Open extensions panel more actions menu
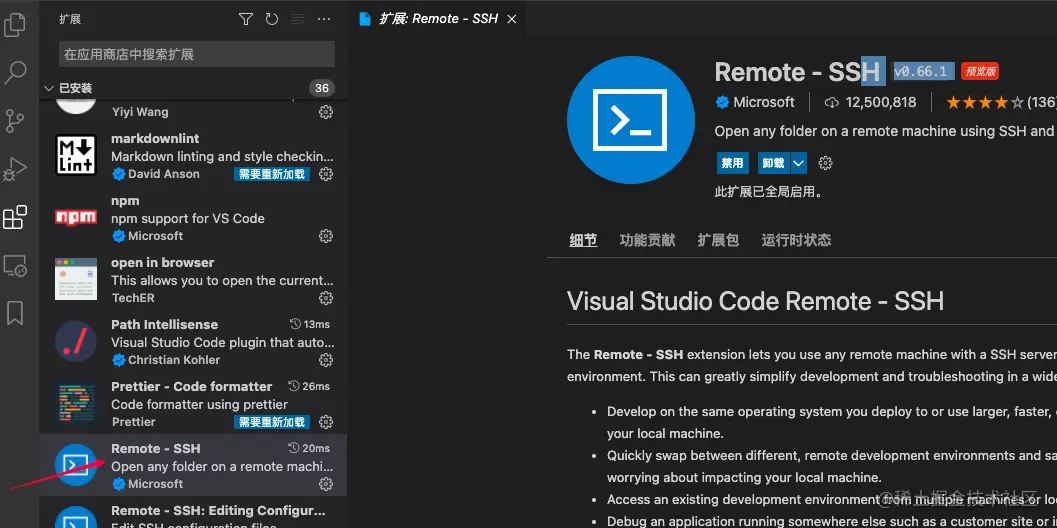This screenshot has height=528, width=1057. (x=324, y=19)
